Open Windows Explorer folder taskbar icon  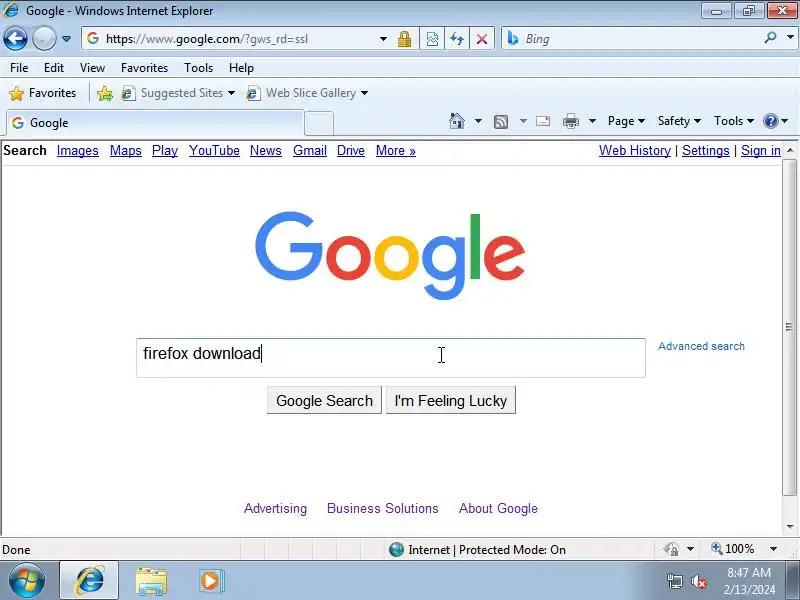[151, 582]
